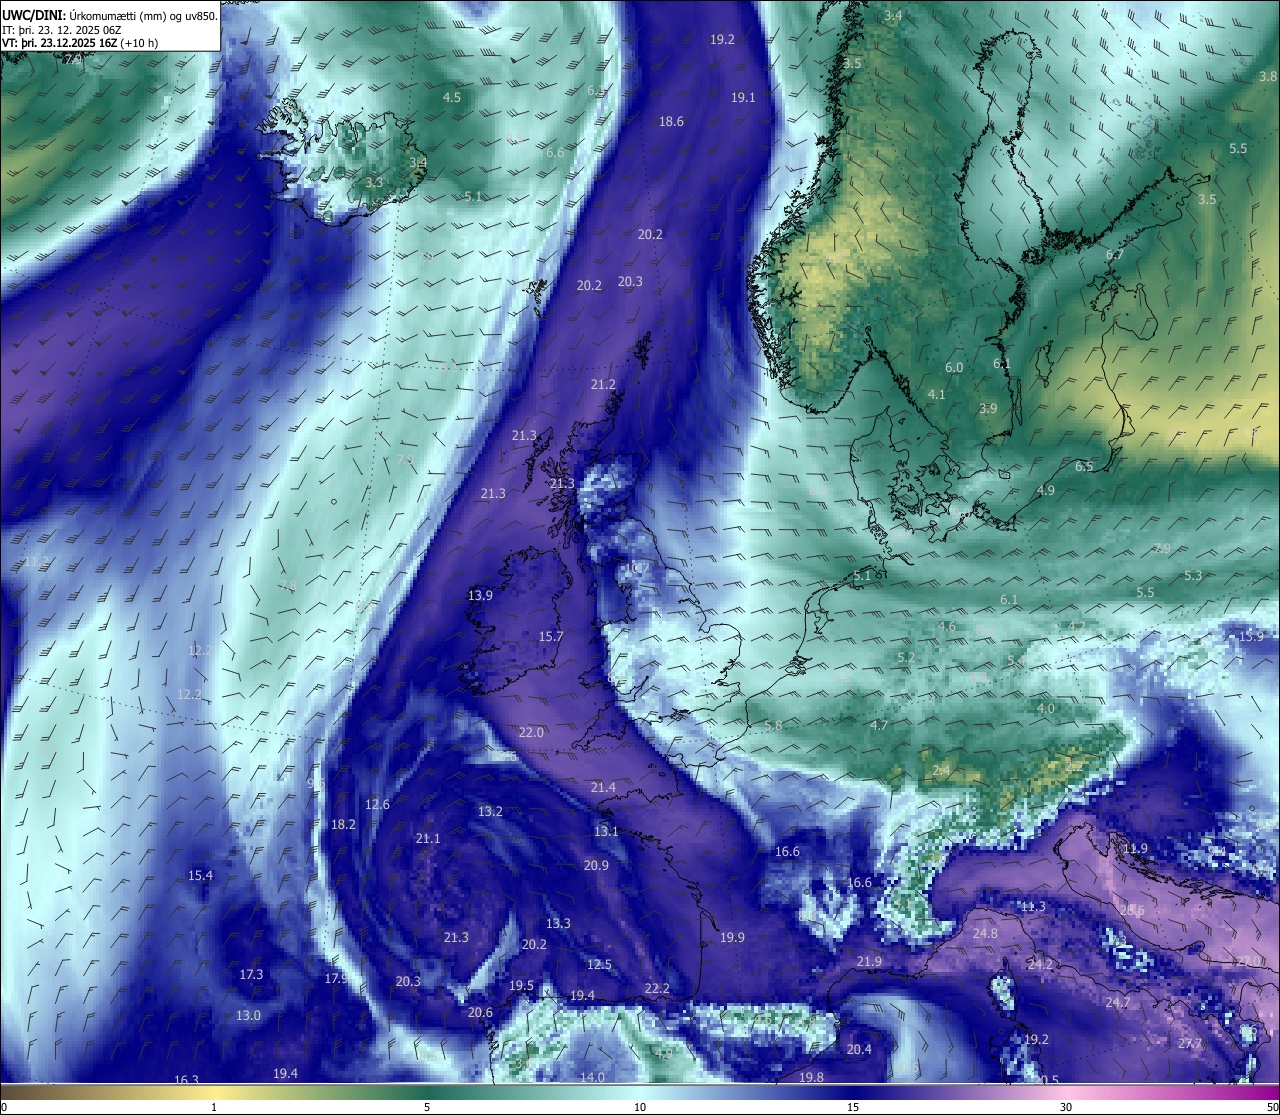Image resolution: width=1280 pixels, height=1115 pixels.
Task: Click the 4.7 value on the map
Action: point(879,726)
